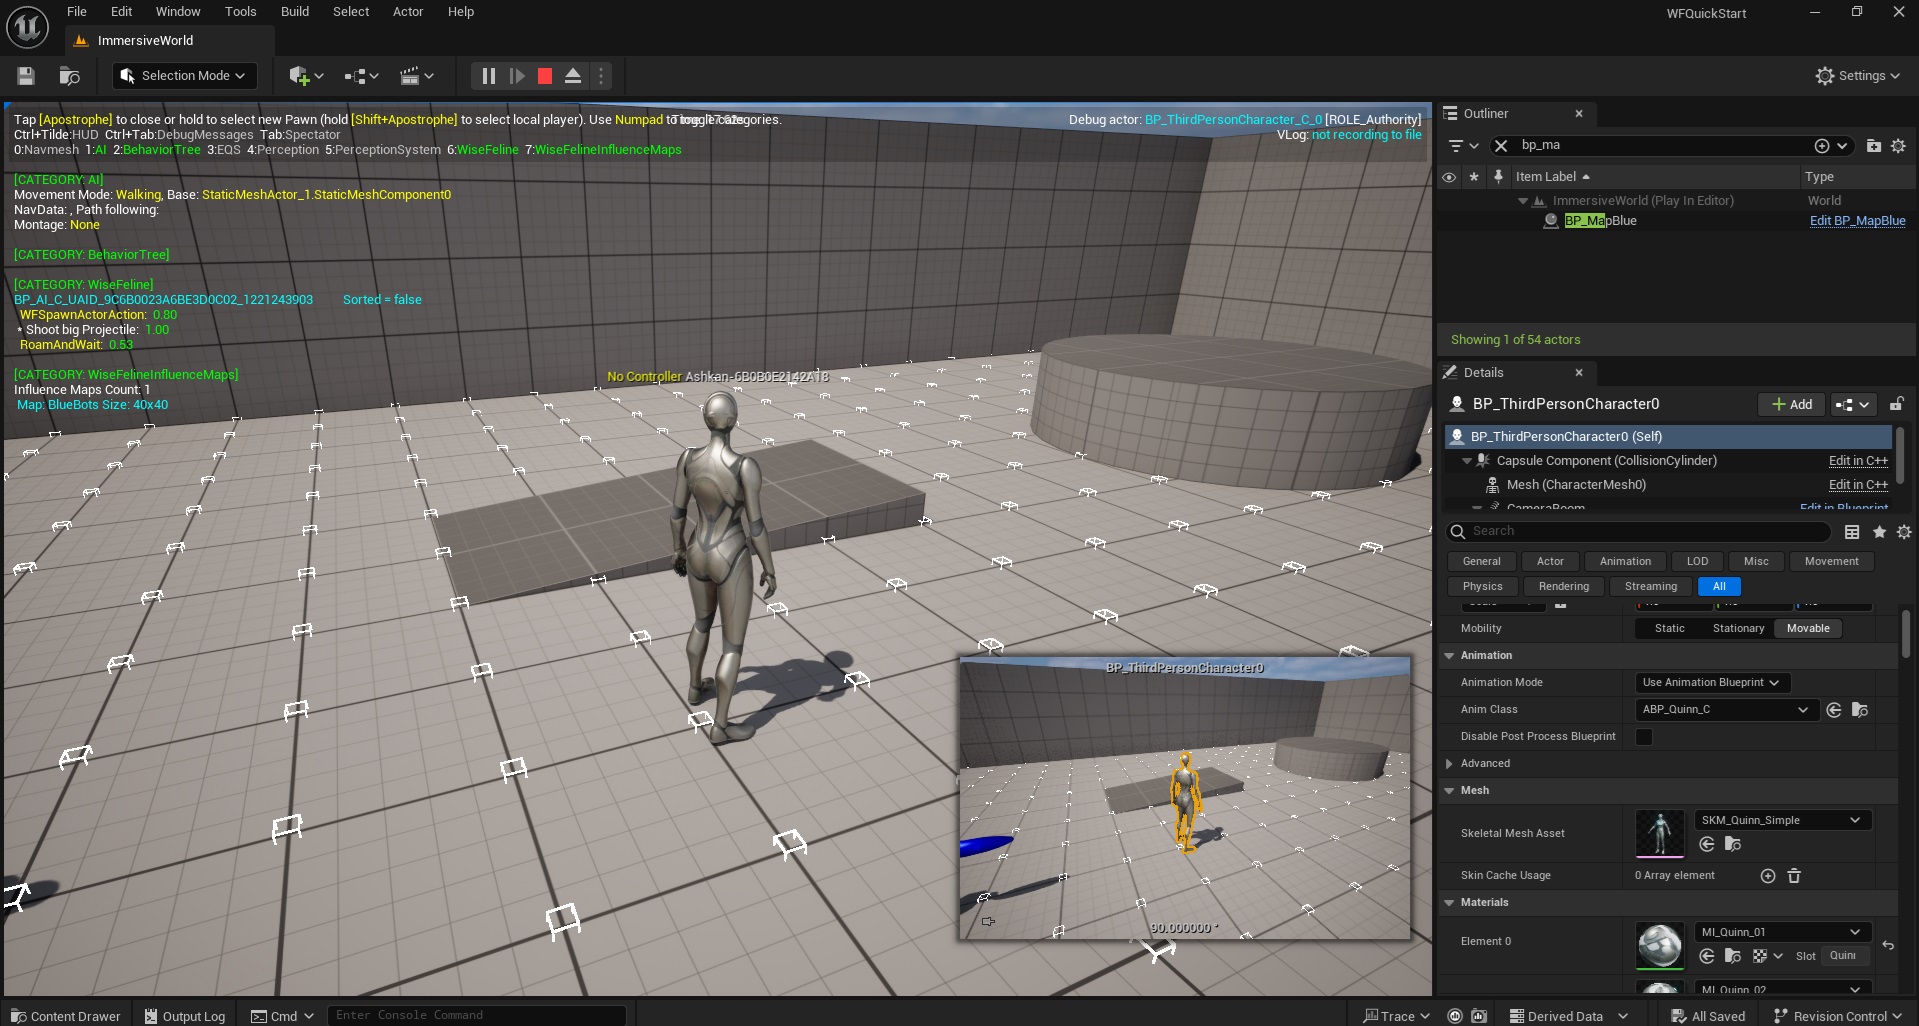Lock the Details panel selection
The image size is (1919, 1026).
(1896, 405)
